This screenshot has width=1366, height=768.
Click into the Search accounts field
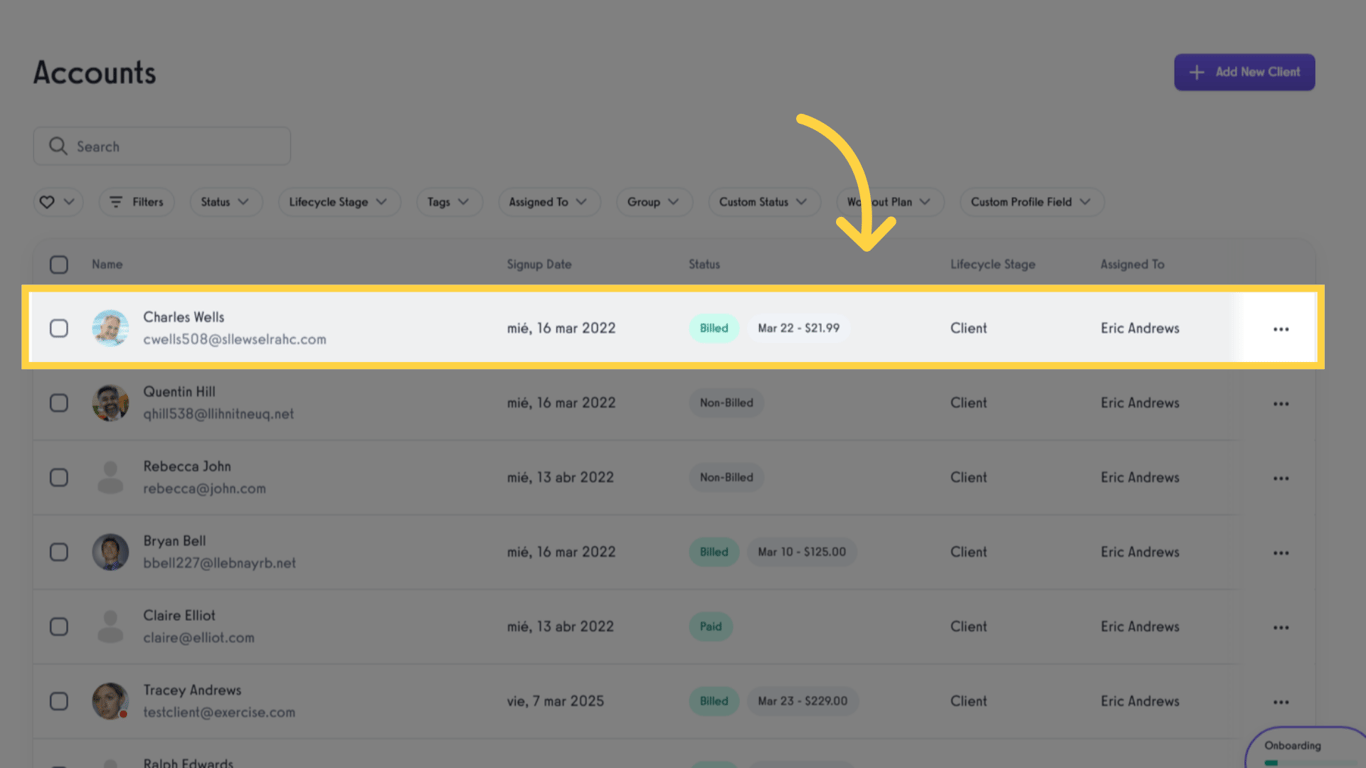tap(162, 146)
